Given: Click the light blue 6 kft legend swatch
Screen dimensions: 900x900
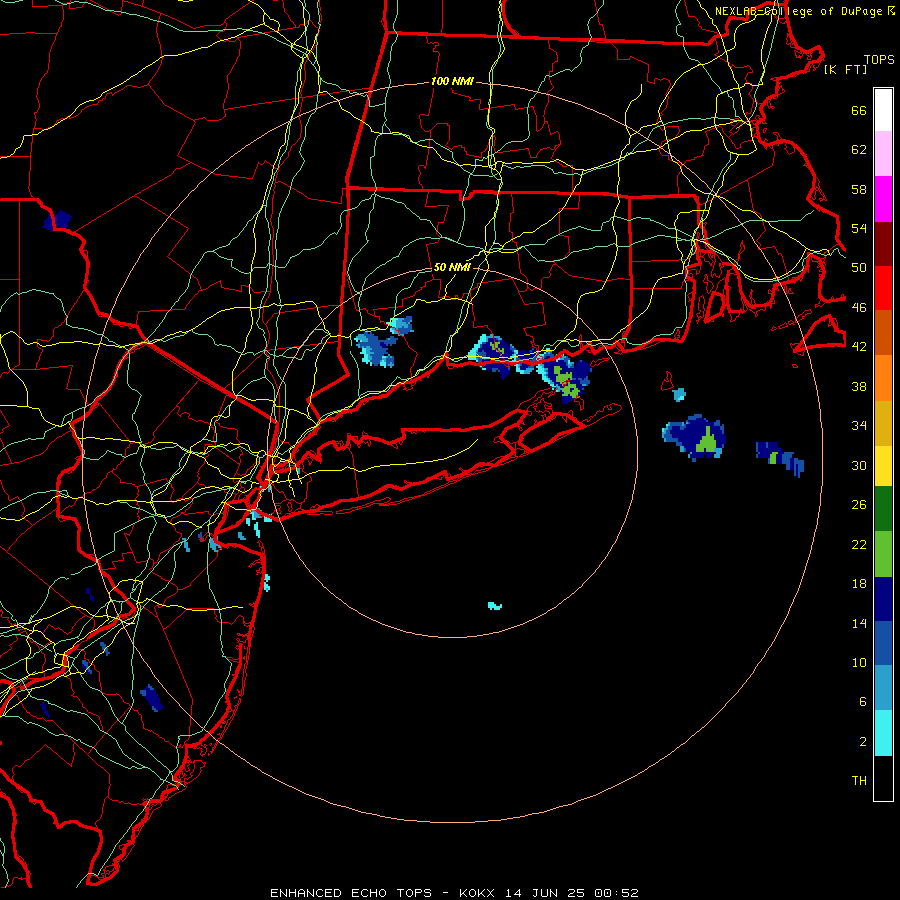Looking at the screenshot, I should [x=883, y=688].
